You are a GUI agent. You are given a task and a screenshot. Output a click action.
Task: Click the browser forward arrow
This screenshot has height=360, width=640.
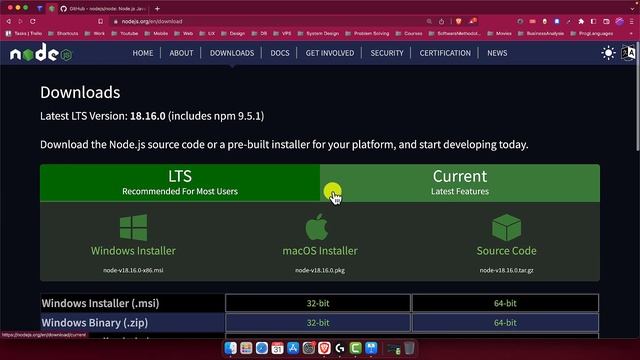tap(20, 21)
